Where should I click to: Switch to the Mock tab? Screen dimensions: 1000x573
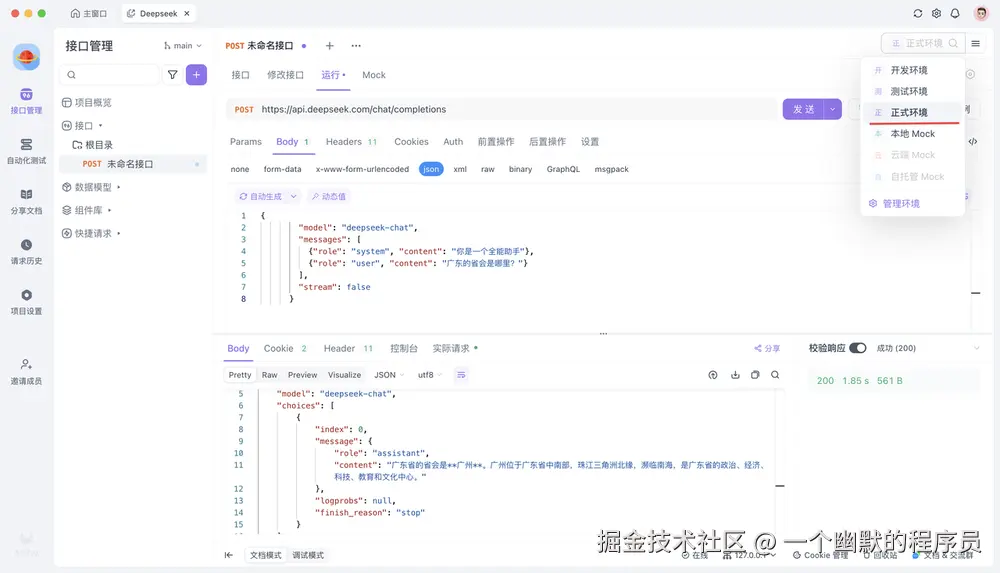tap(374, 75)
